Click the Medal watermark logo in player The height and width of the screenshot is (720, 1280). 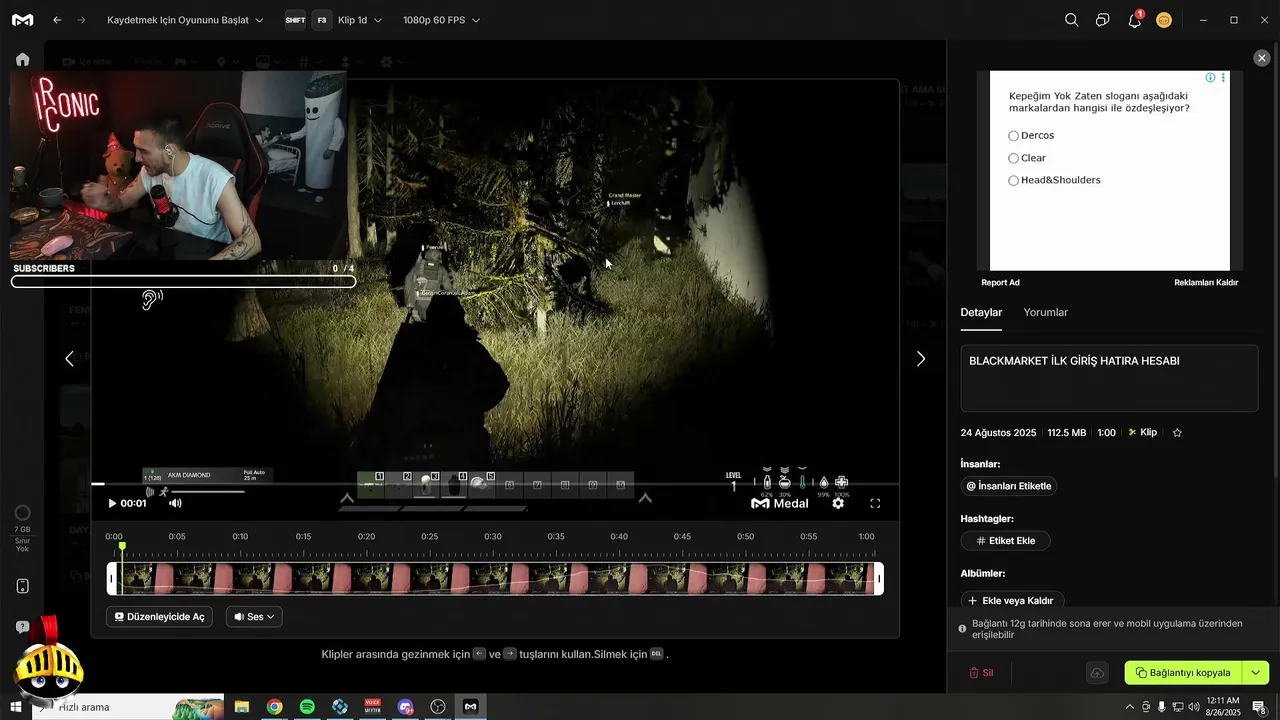coord(779,503)
